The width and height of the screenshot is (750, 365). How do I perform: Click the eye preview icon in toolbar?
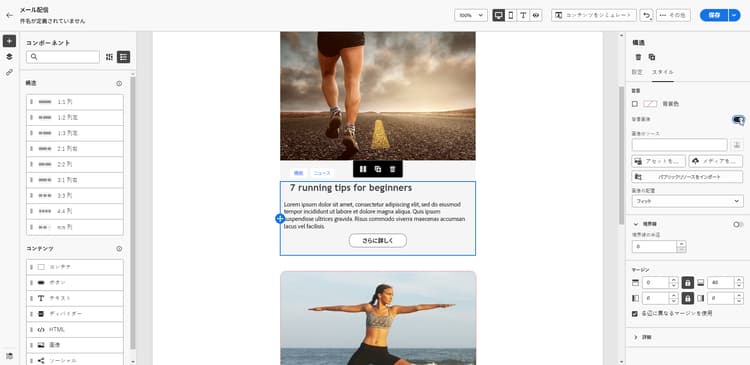[536, 15]
